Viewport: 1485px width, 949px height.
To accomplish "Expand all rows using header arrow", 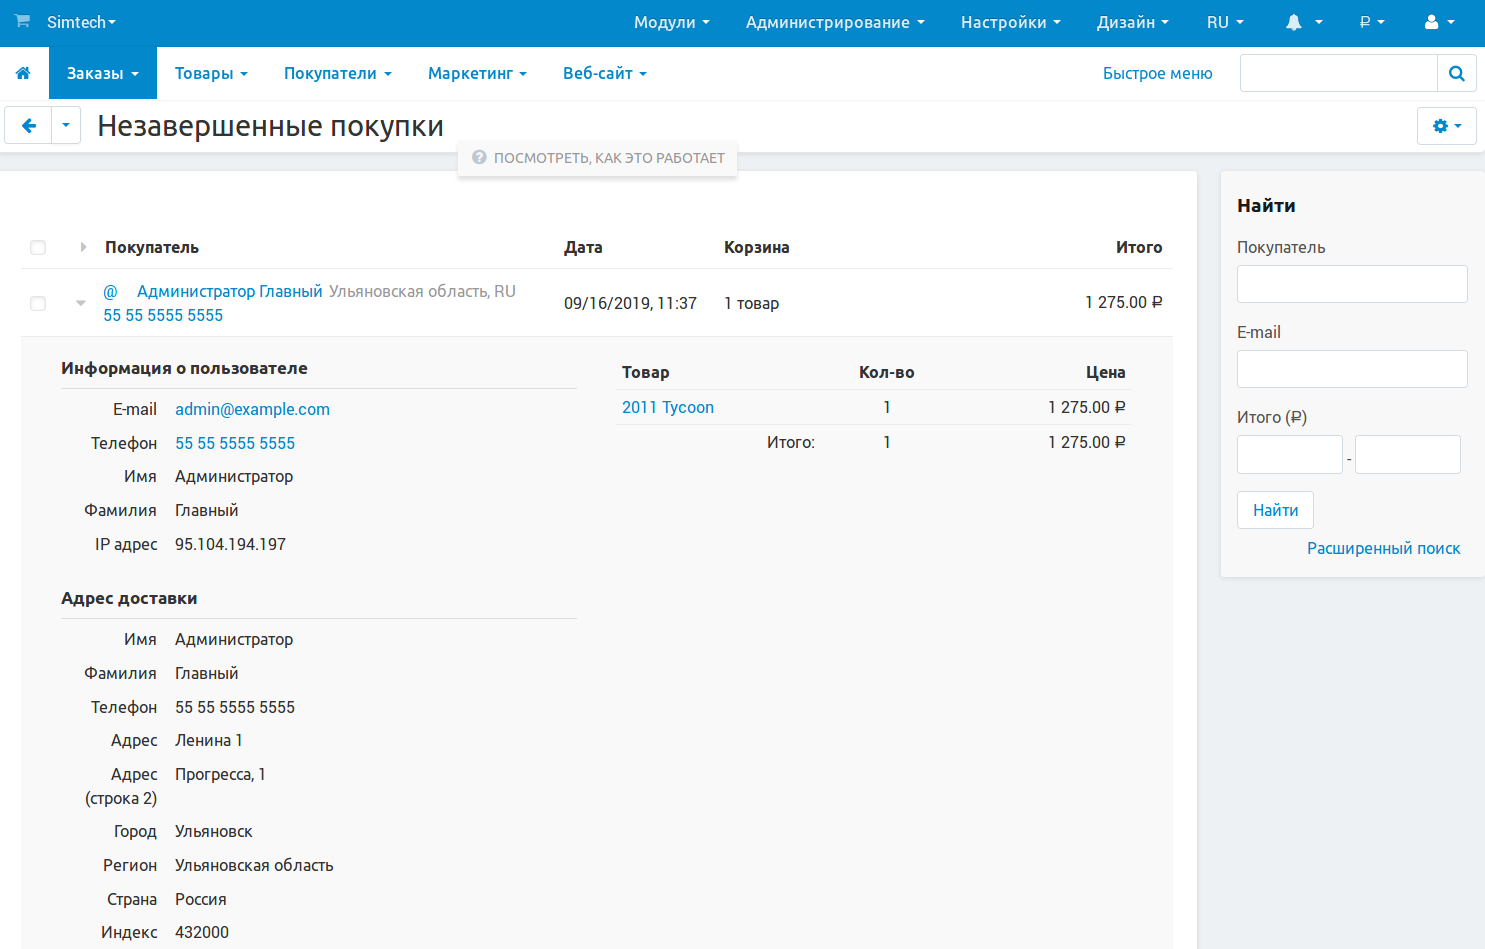I will (83, 247).
